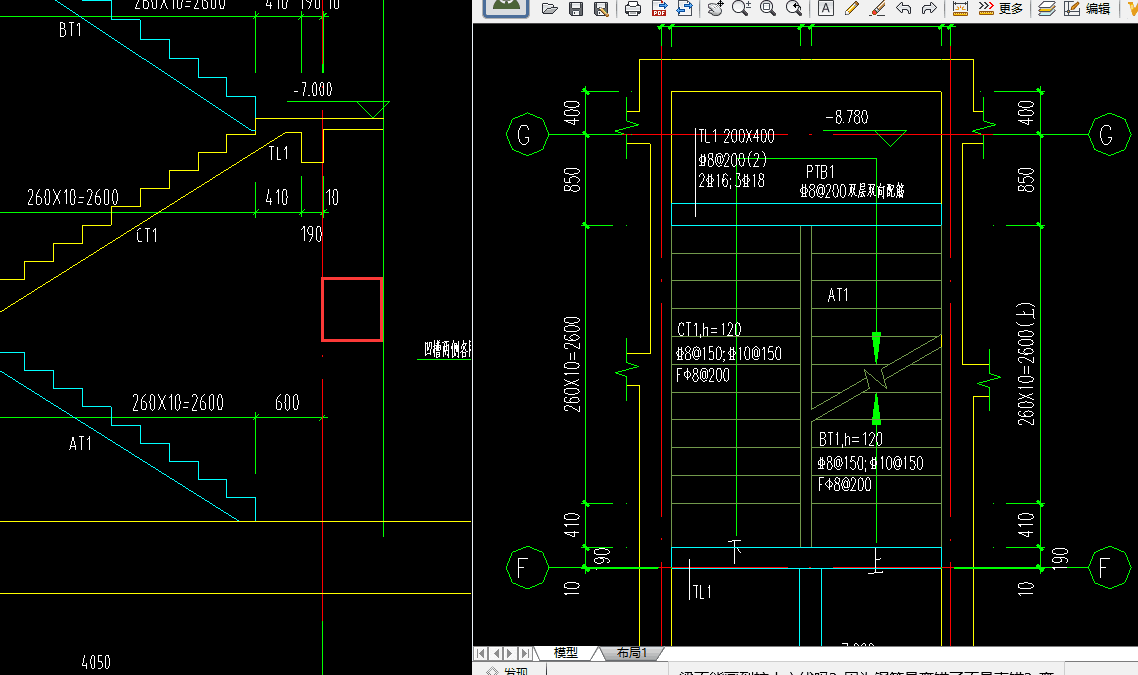The height and width of the screenshot is (675, 1138).
Task: Click the PTB1 slab label
Action: 821,173
